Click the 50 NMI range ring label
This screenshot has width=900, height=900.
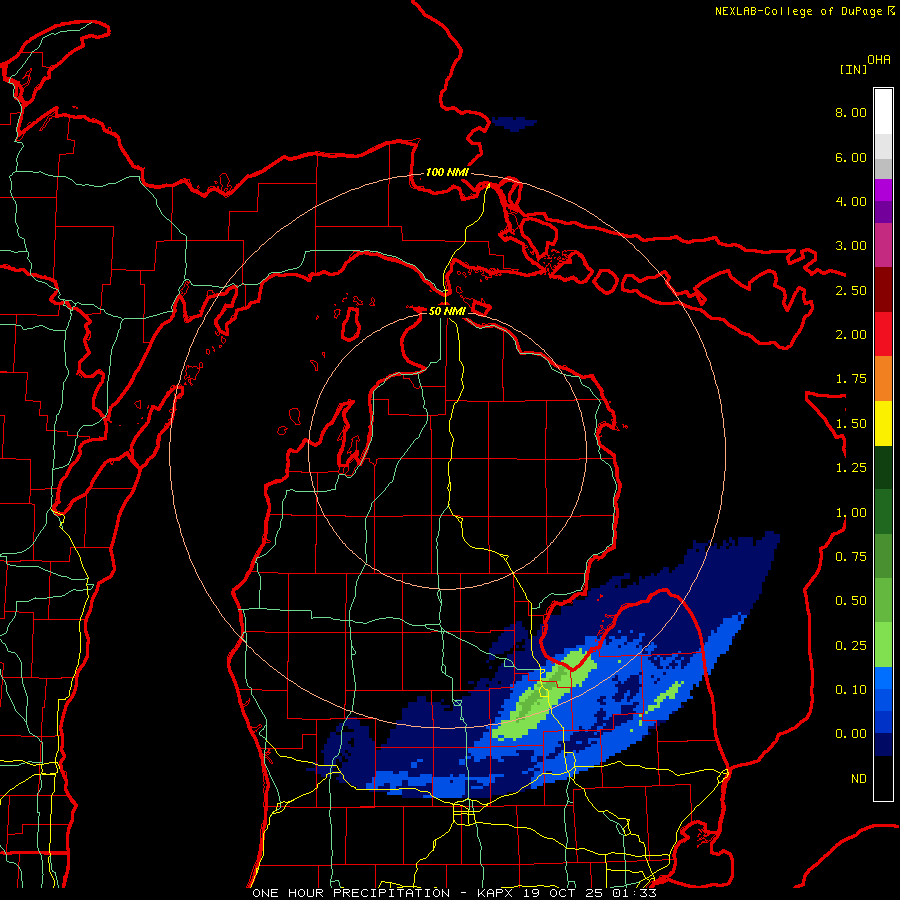click(x=447, y=311)
